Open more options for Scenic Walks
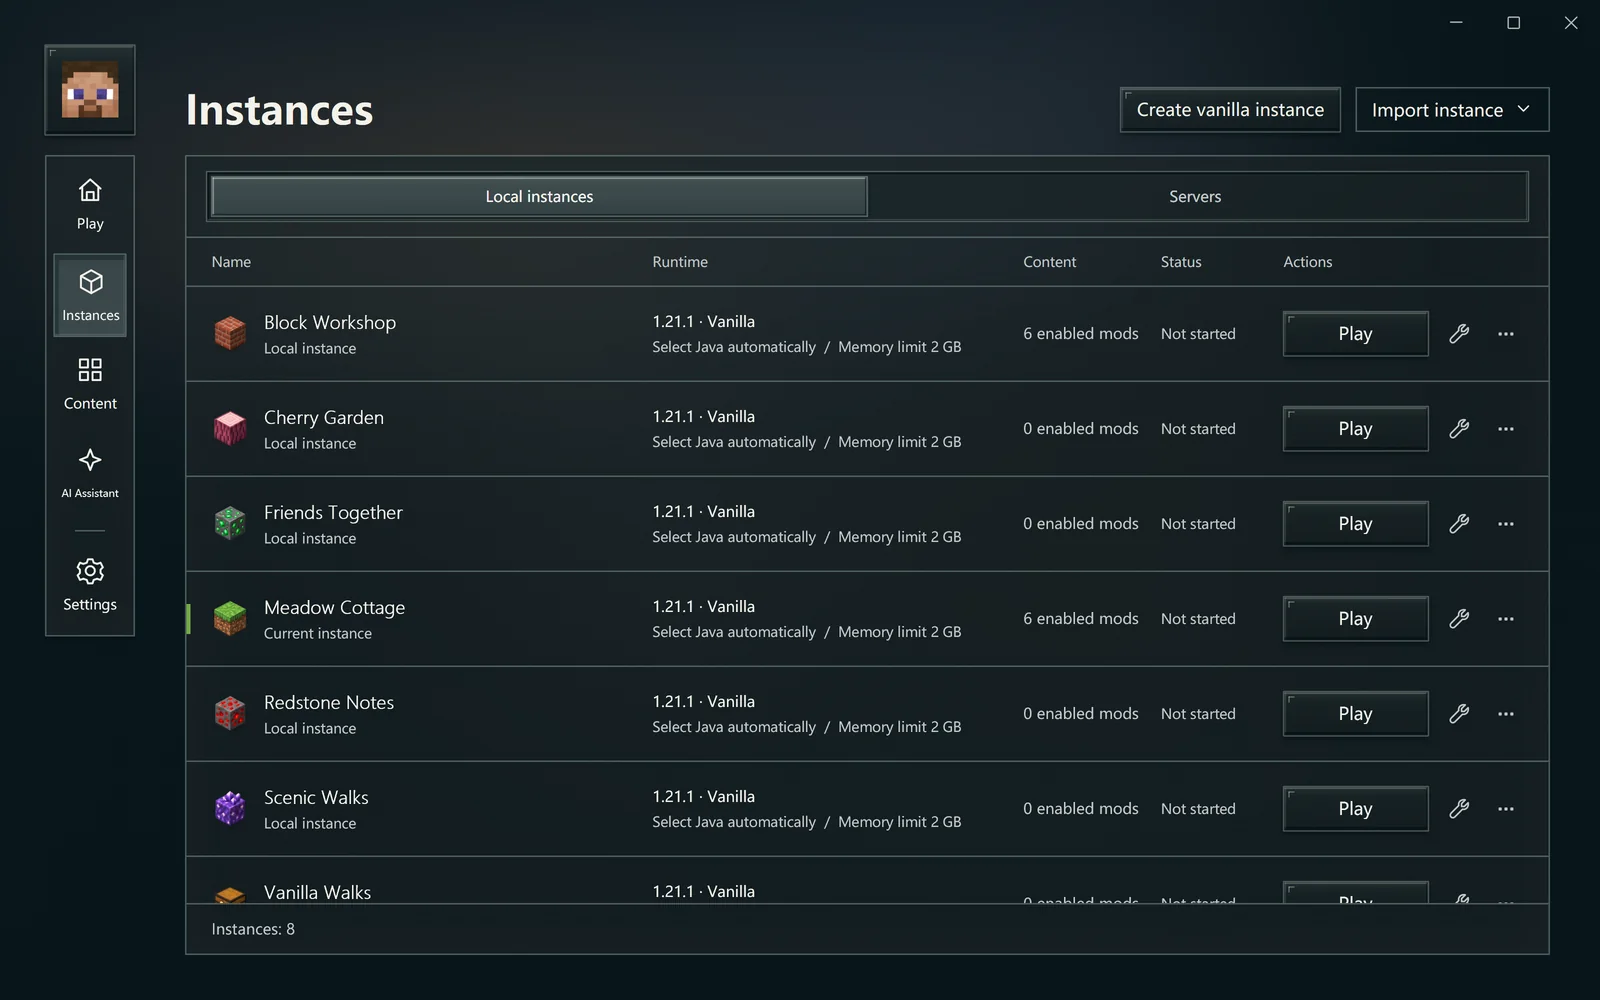Viewport: 1600px width, 1000px height. pyautogui.click(x=1506, y=809)
